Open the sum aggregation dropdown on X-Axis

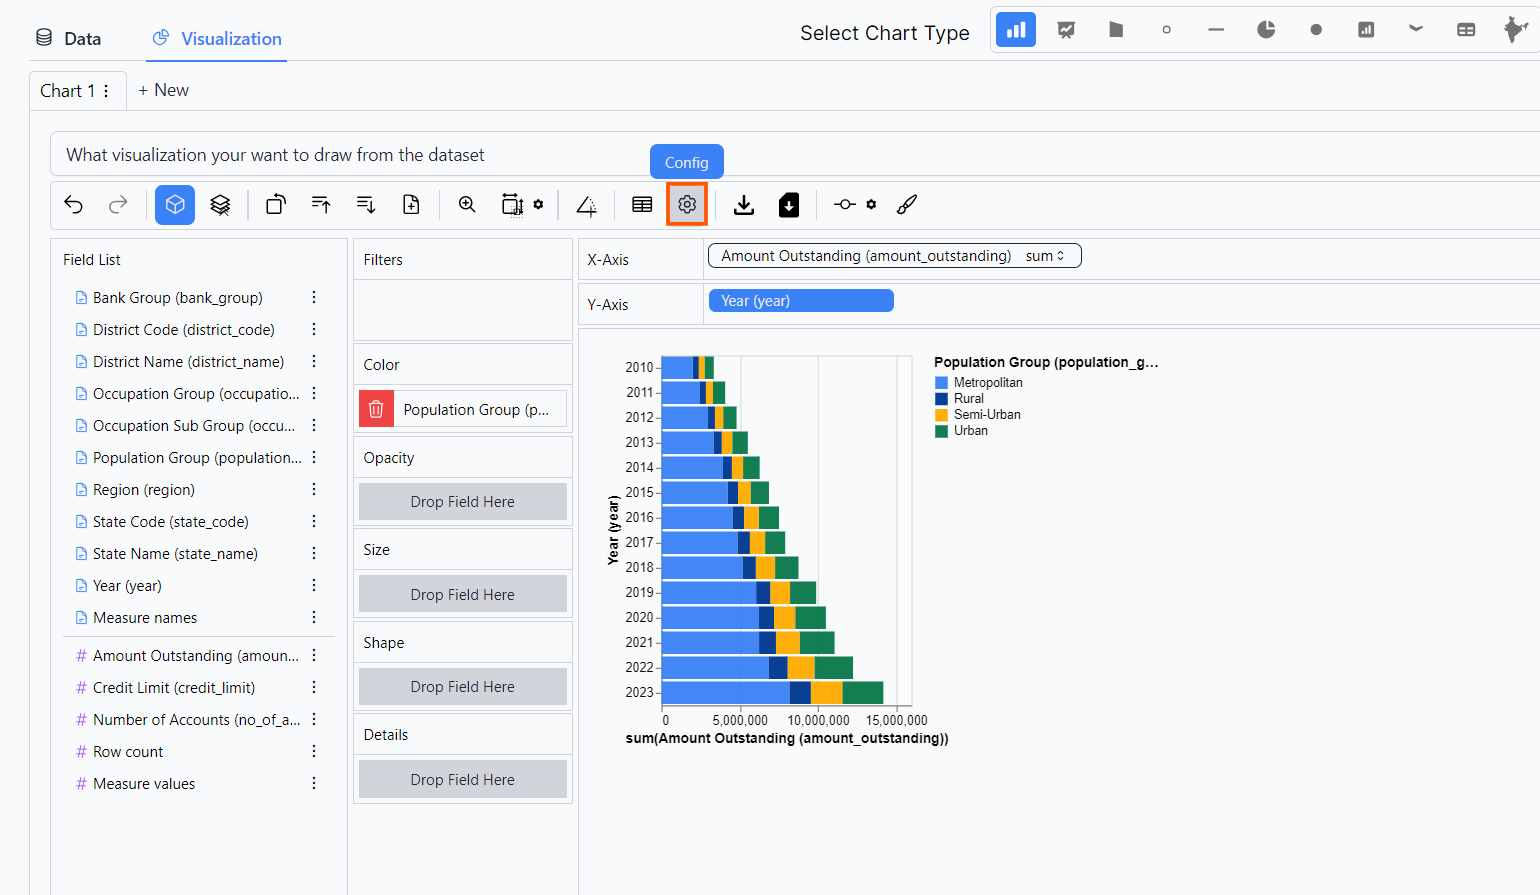click(1045, 256)
